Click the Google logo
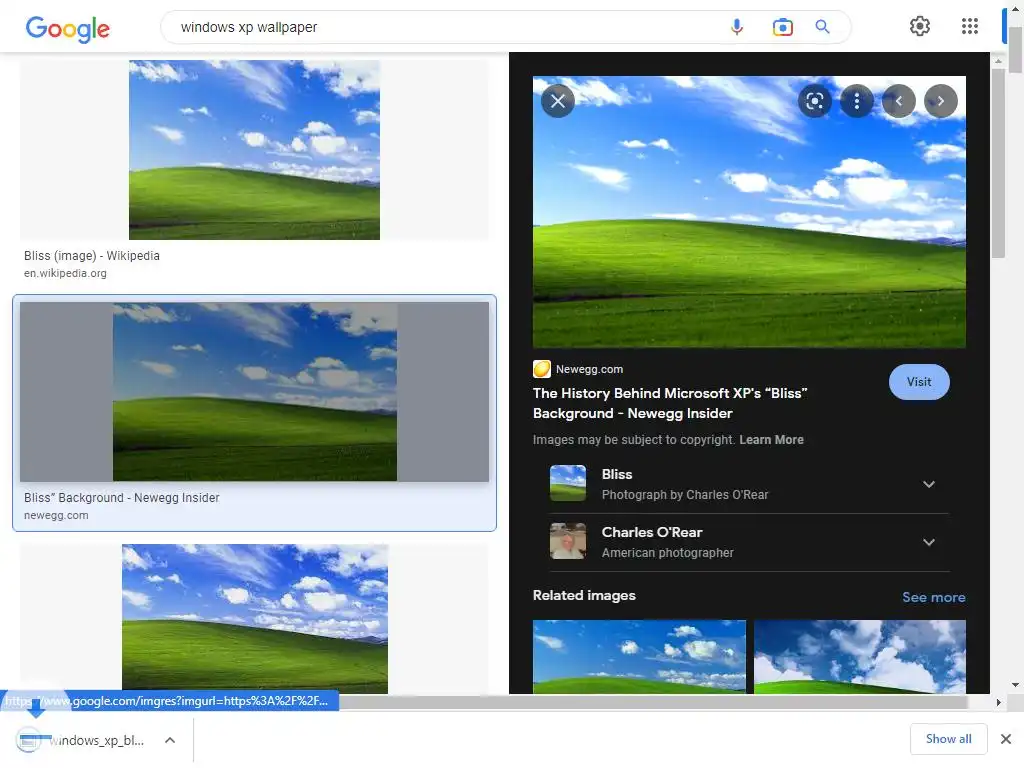The image size is (1024, 768). pyautogui.click(x=67, y=28)
